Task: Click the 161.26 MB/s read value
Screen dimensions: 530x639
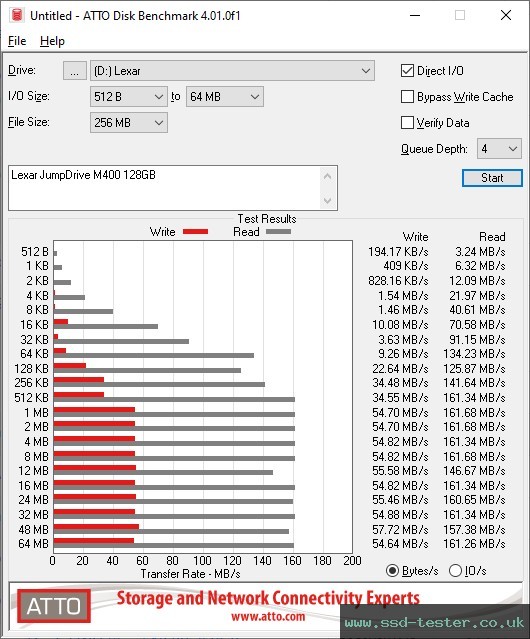Action: [474, 544]
